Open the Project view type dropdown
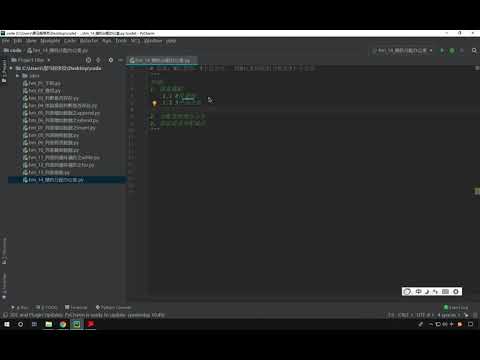This screenshot has height=360, width=480. [31, 60]
